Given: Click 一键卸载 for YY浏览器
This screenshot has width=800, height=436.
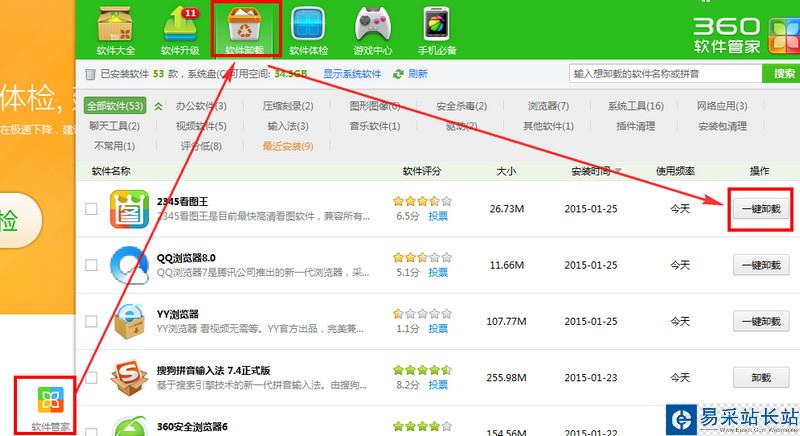Looking at the screenshot, I should [761, 321].
